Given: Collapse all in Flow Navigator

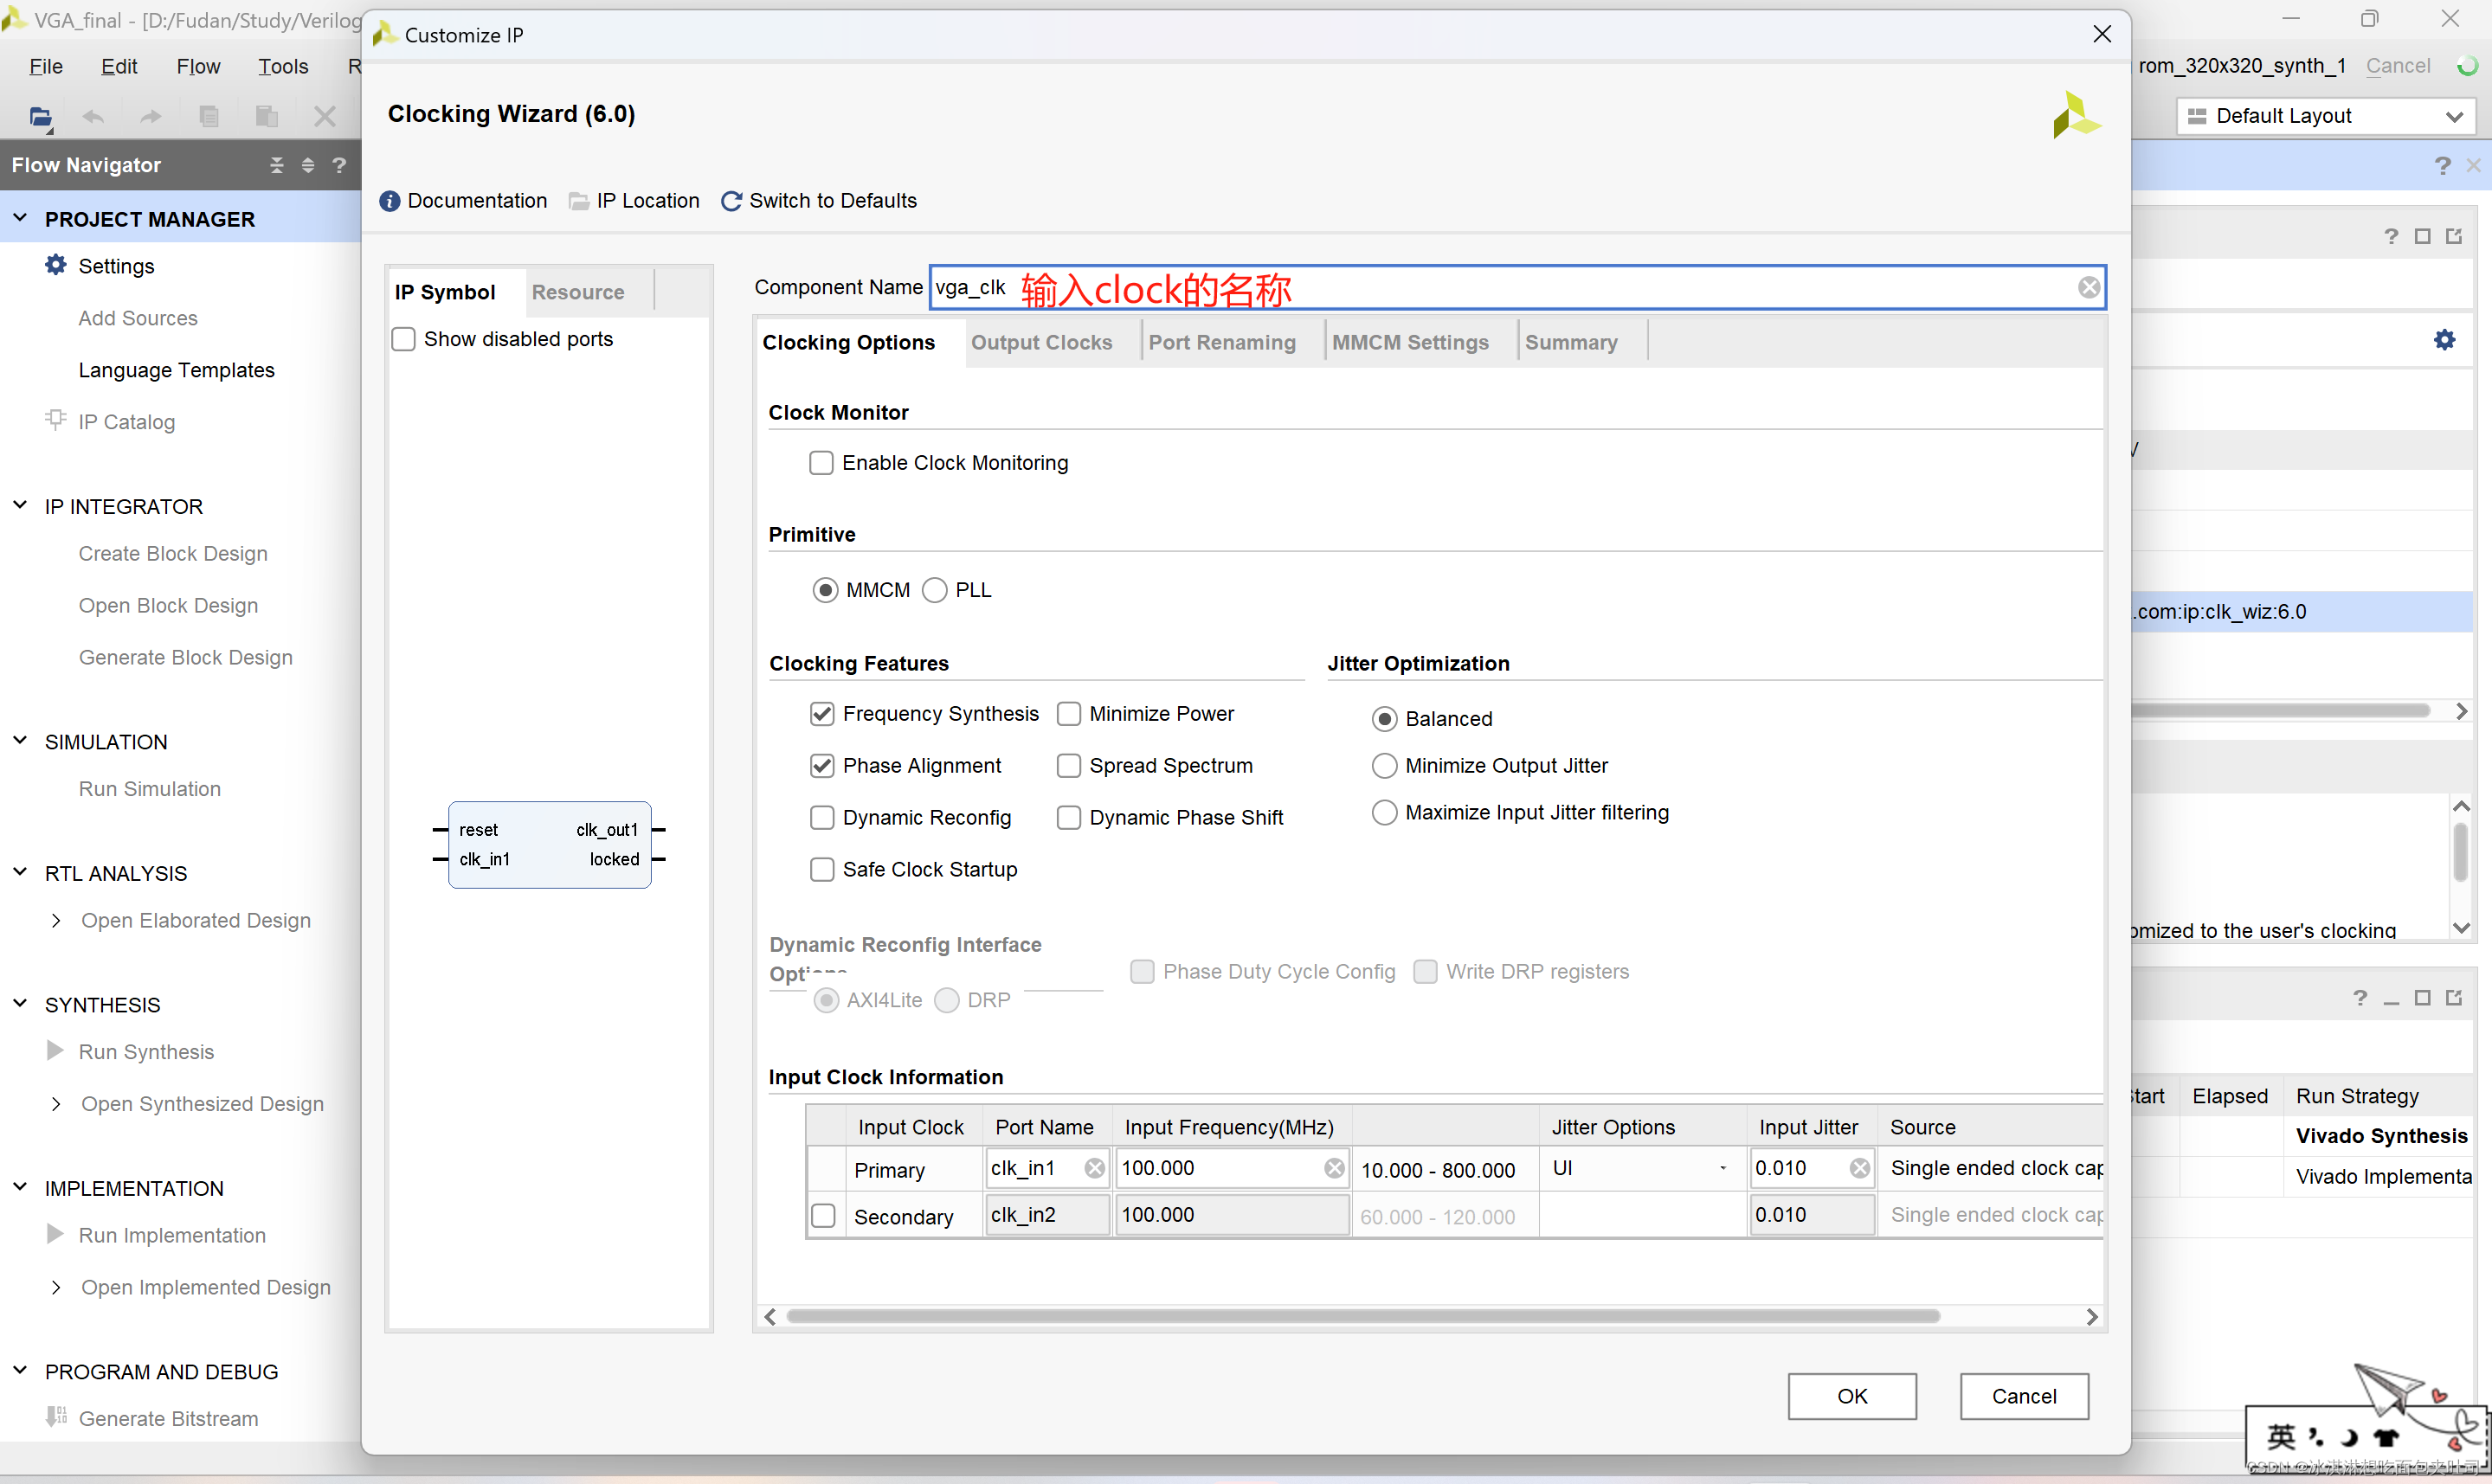Looking at the screenshot, I should [x=277, y=165].
